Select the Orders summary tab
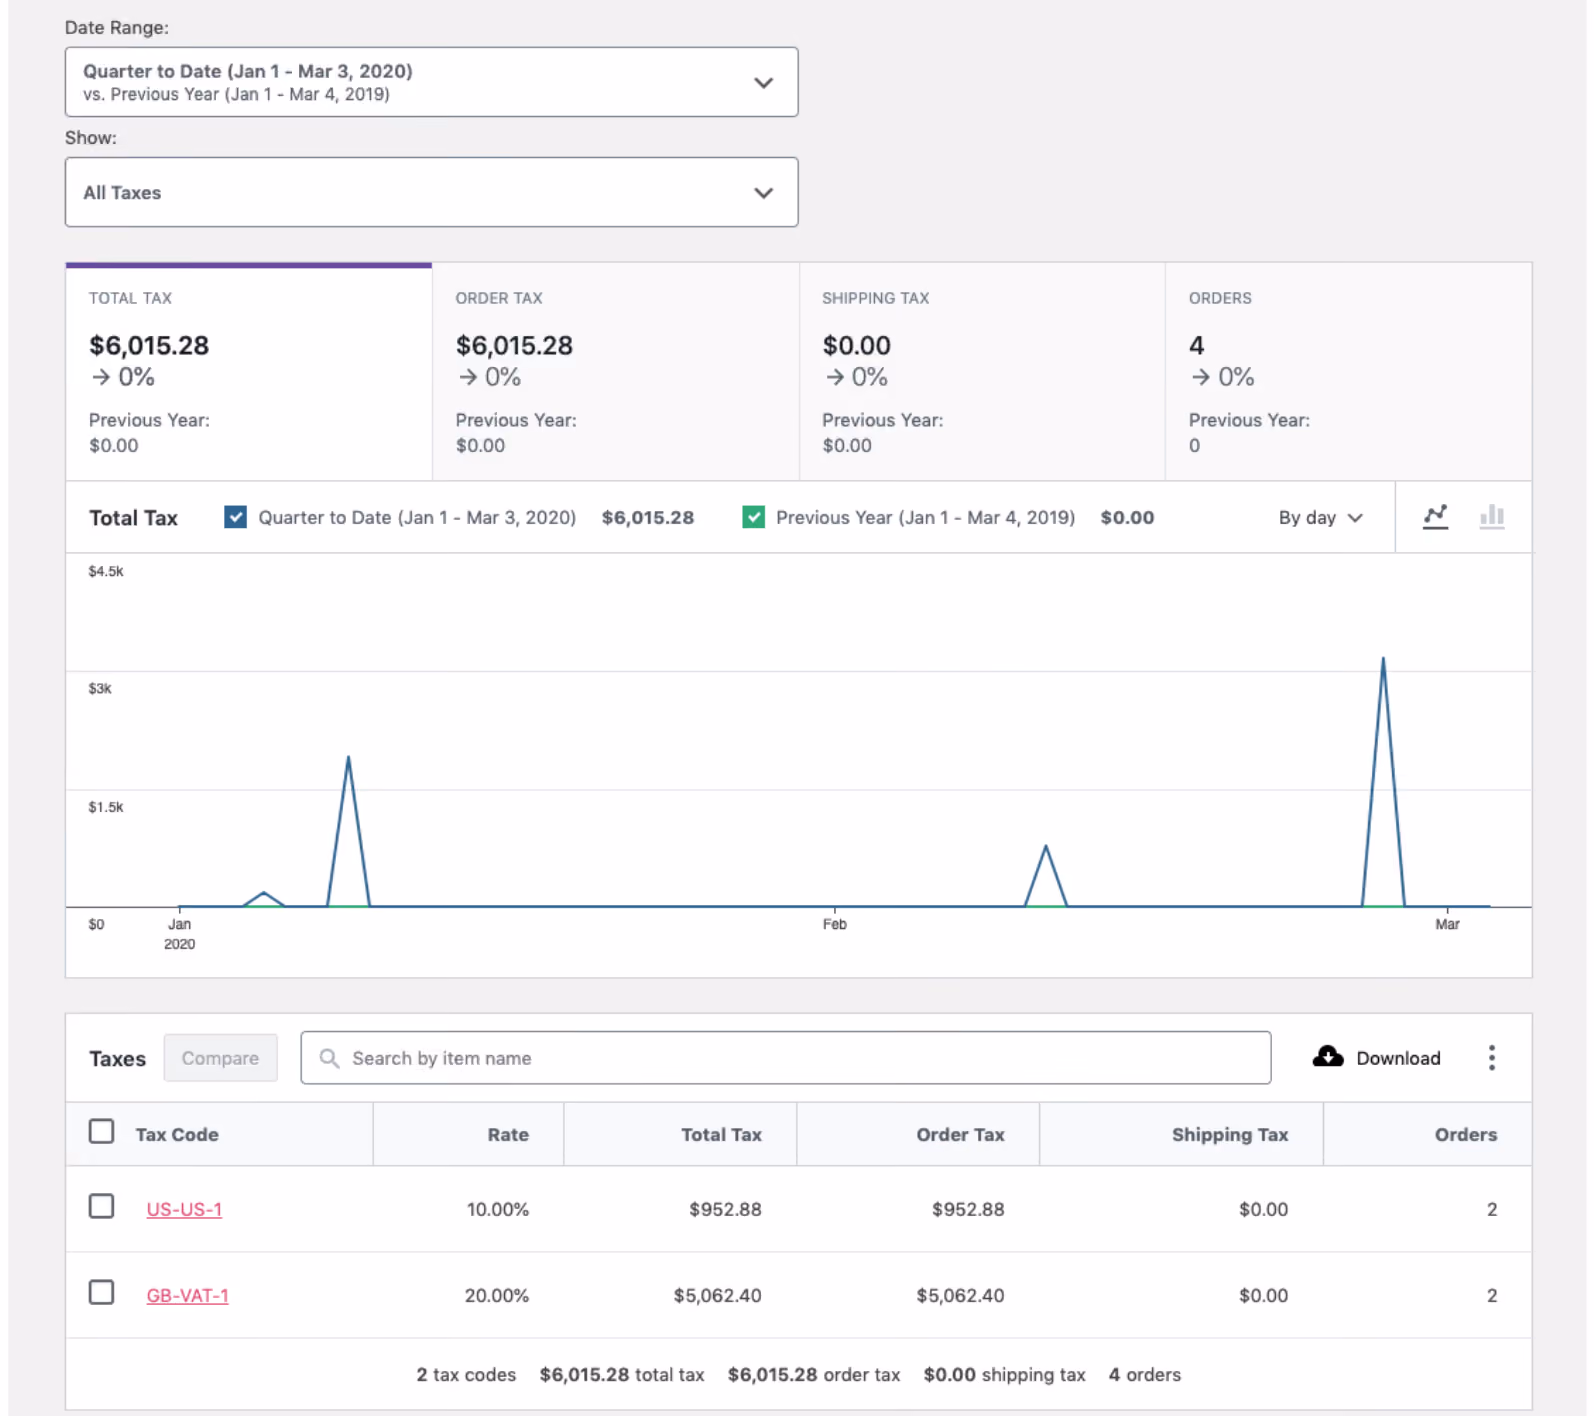Viewport: 1594px width, 1416px height. [1348, 372]
